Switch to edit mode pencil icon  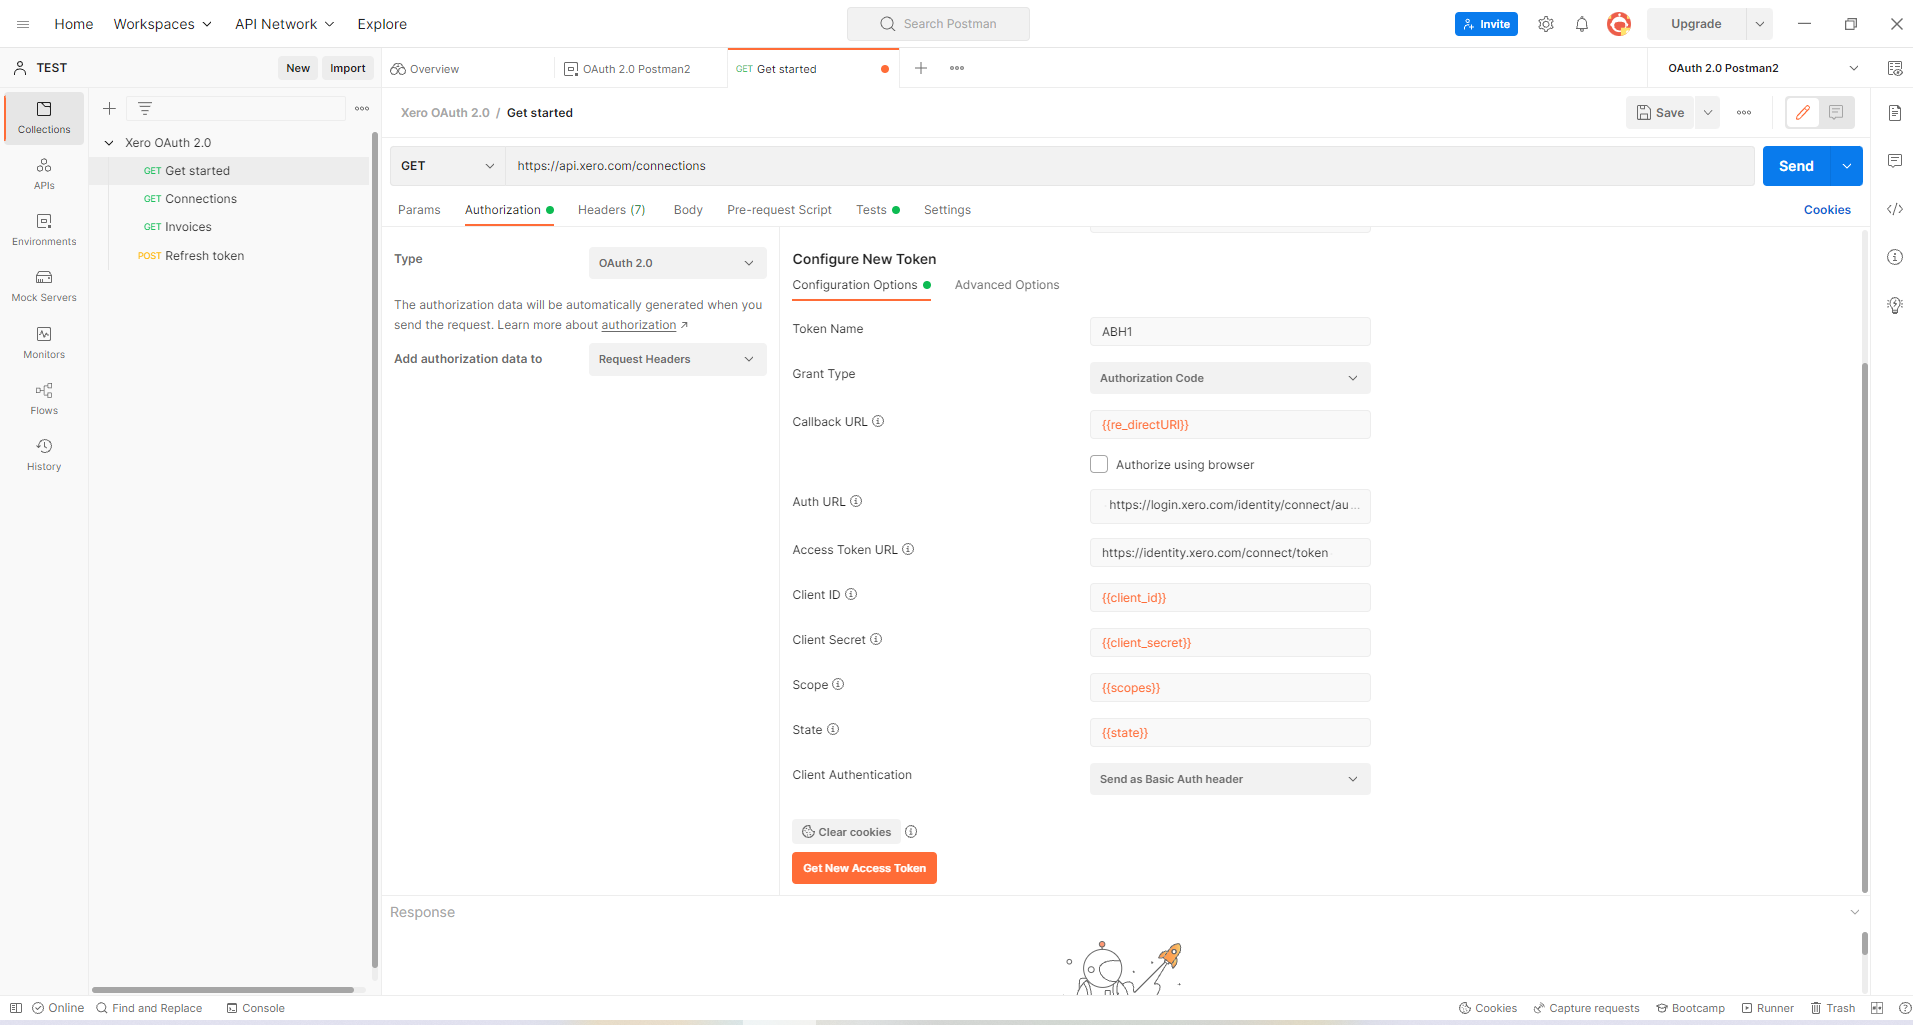(x=1803, y=113)
